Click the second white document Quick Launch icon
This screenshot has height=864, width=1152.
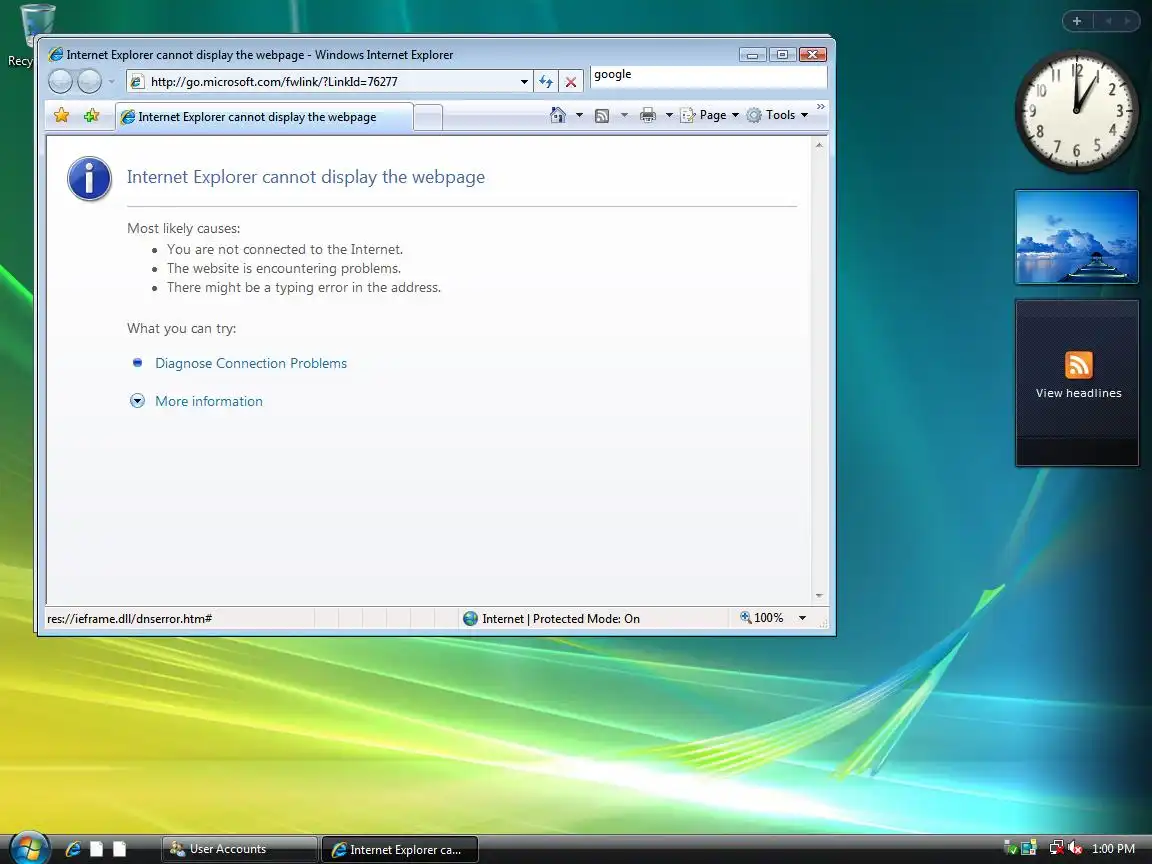click(x=120, y=849)
